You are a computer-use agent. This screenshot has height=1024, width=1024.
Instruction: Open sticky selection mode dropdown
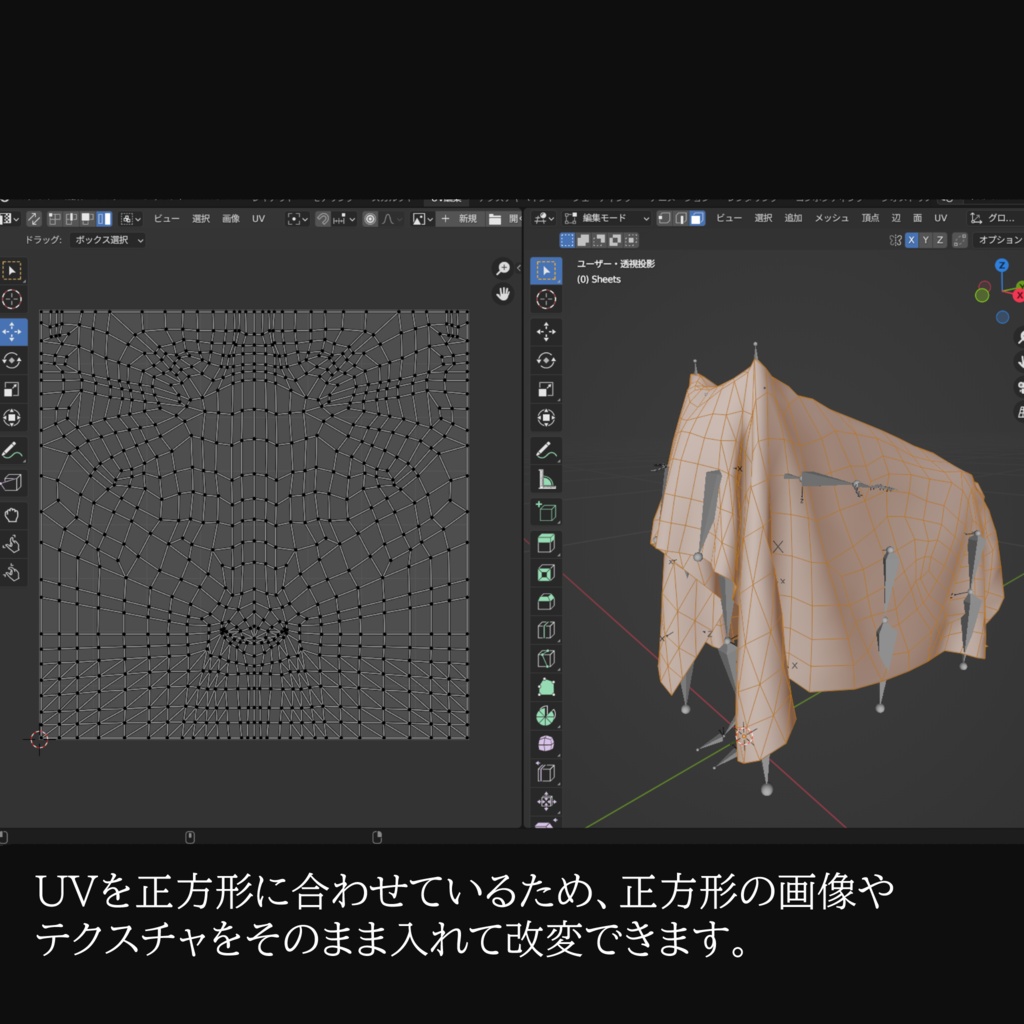pos(131,219)
